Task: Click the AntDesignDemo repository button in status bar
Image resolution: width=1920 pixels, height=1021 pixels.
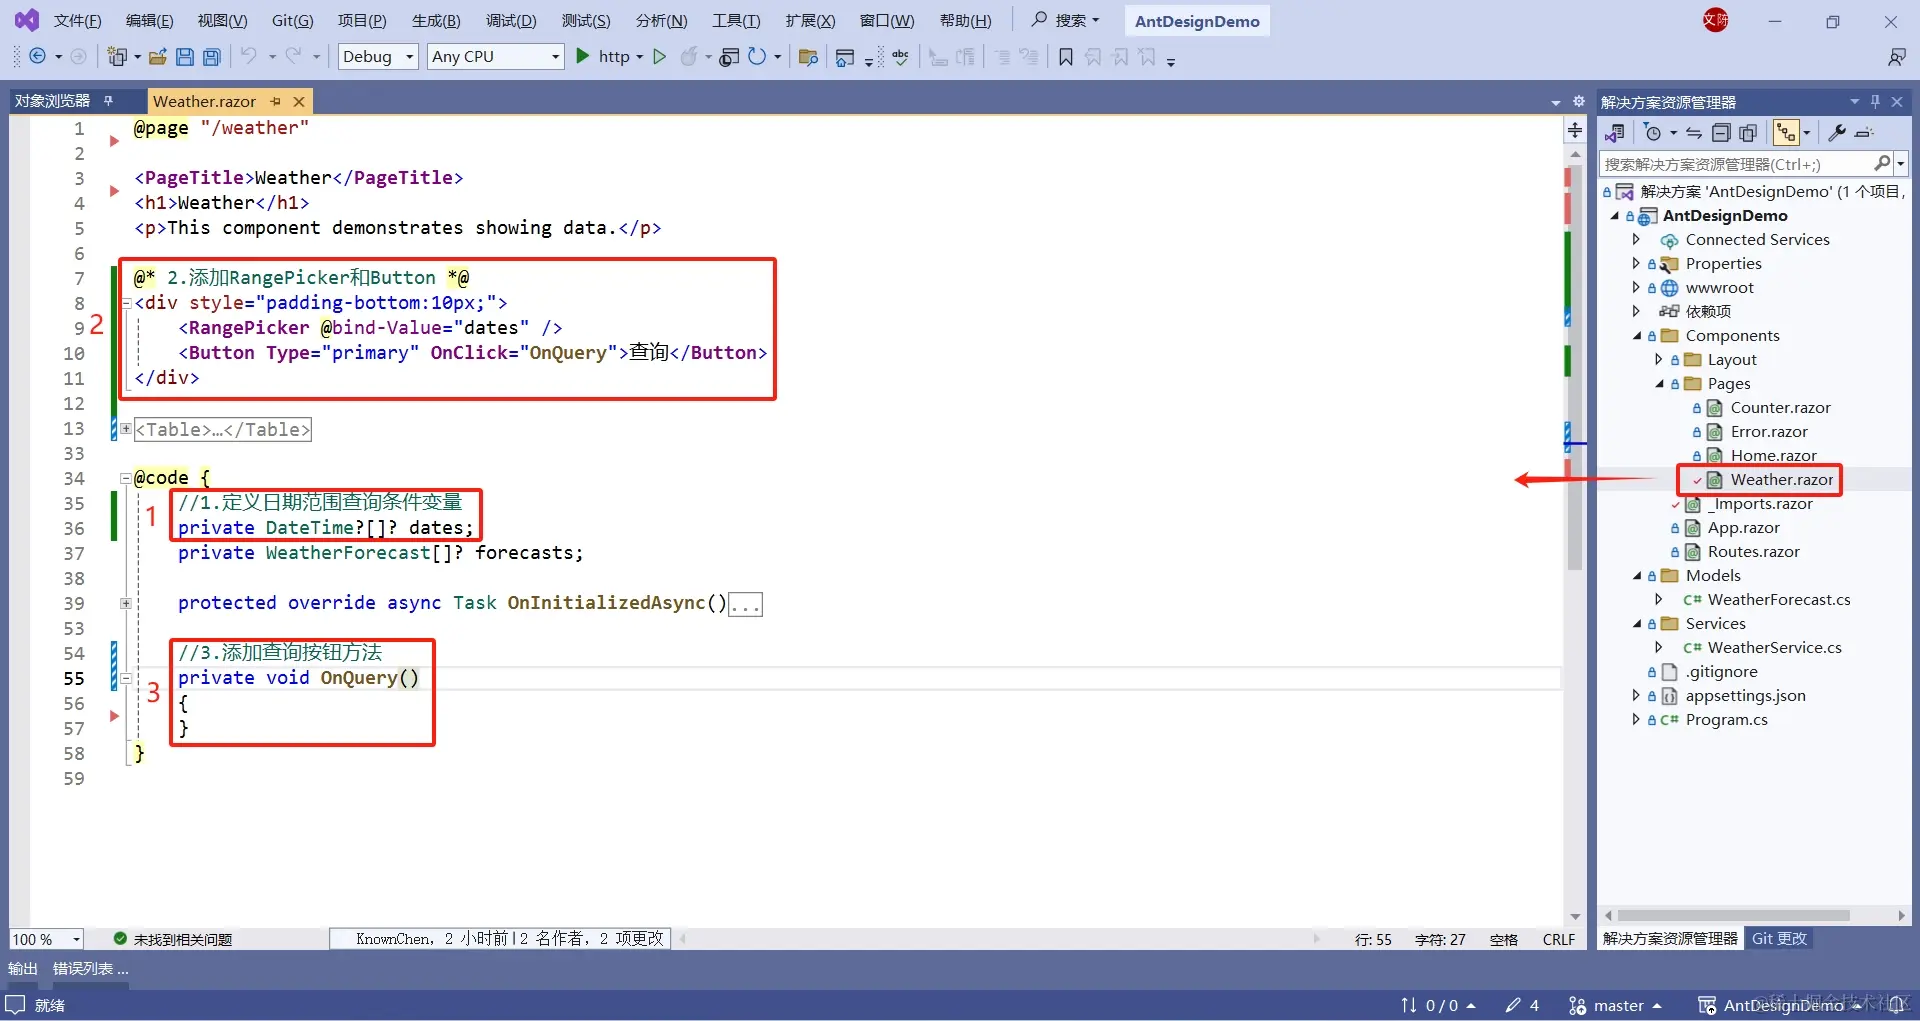Action: 1780,1005
